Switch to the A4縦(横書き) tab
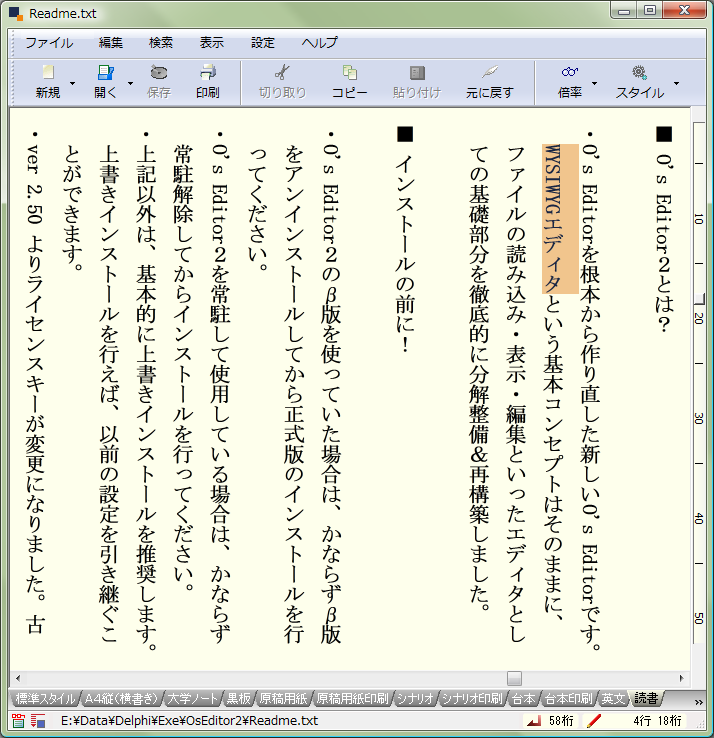 [120, 699]
